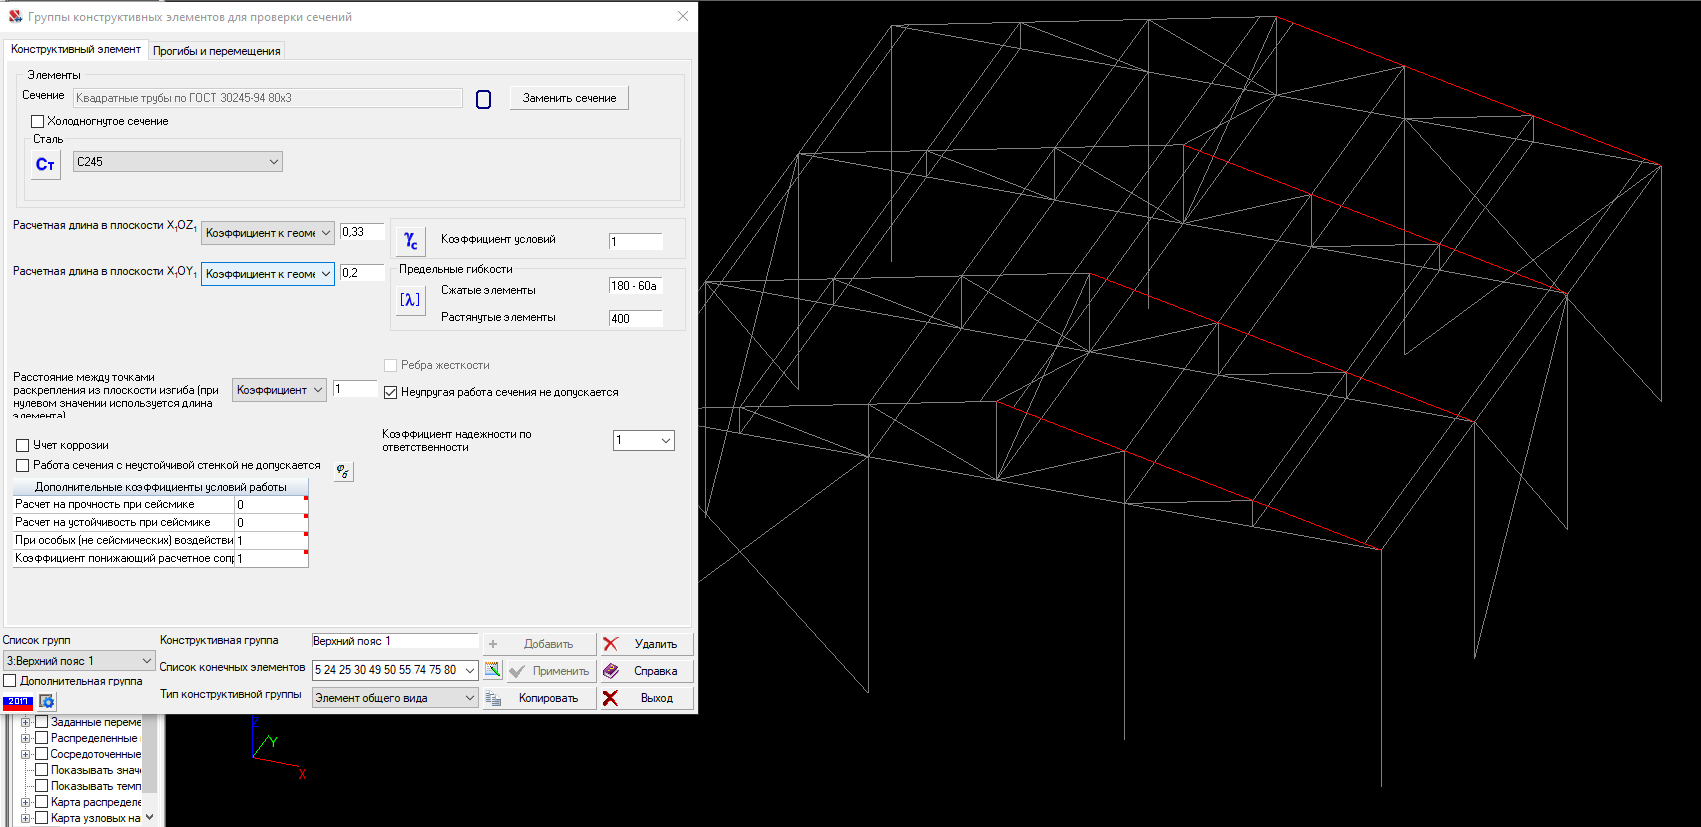
Task: Check the Распределенные tree checkbox
Action: pos(42,738)
